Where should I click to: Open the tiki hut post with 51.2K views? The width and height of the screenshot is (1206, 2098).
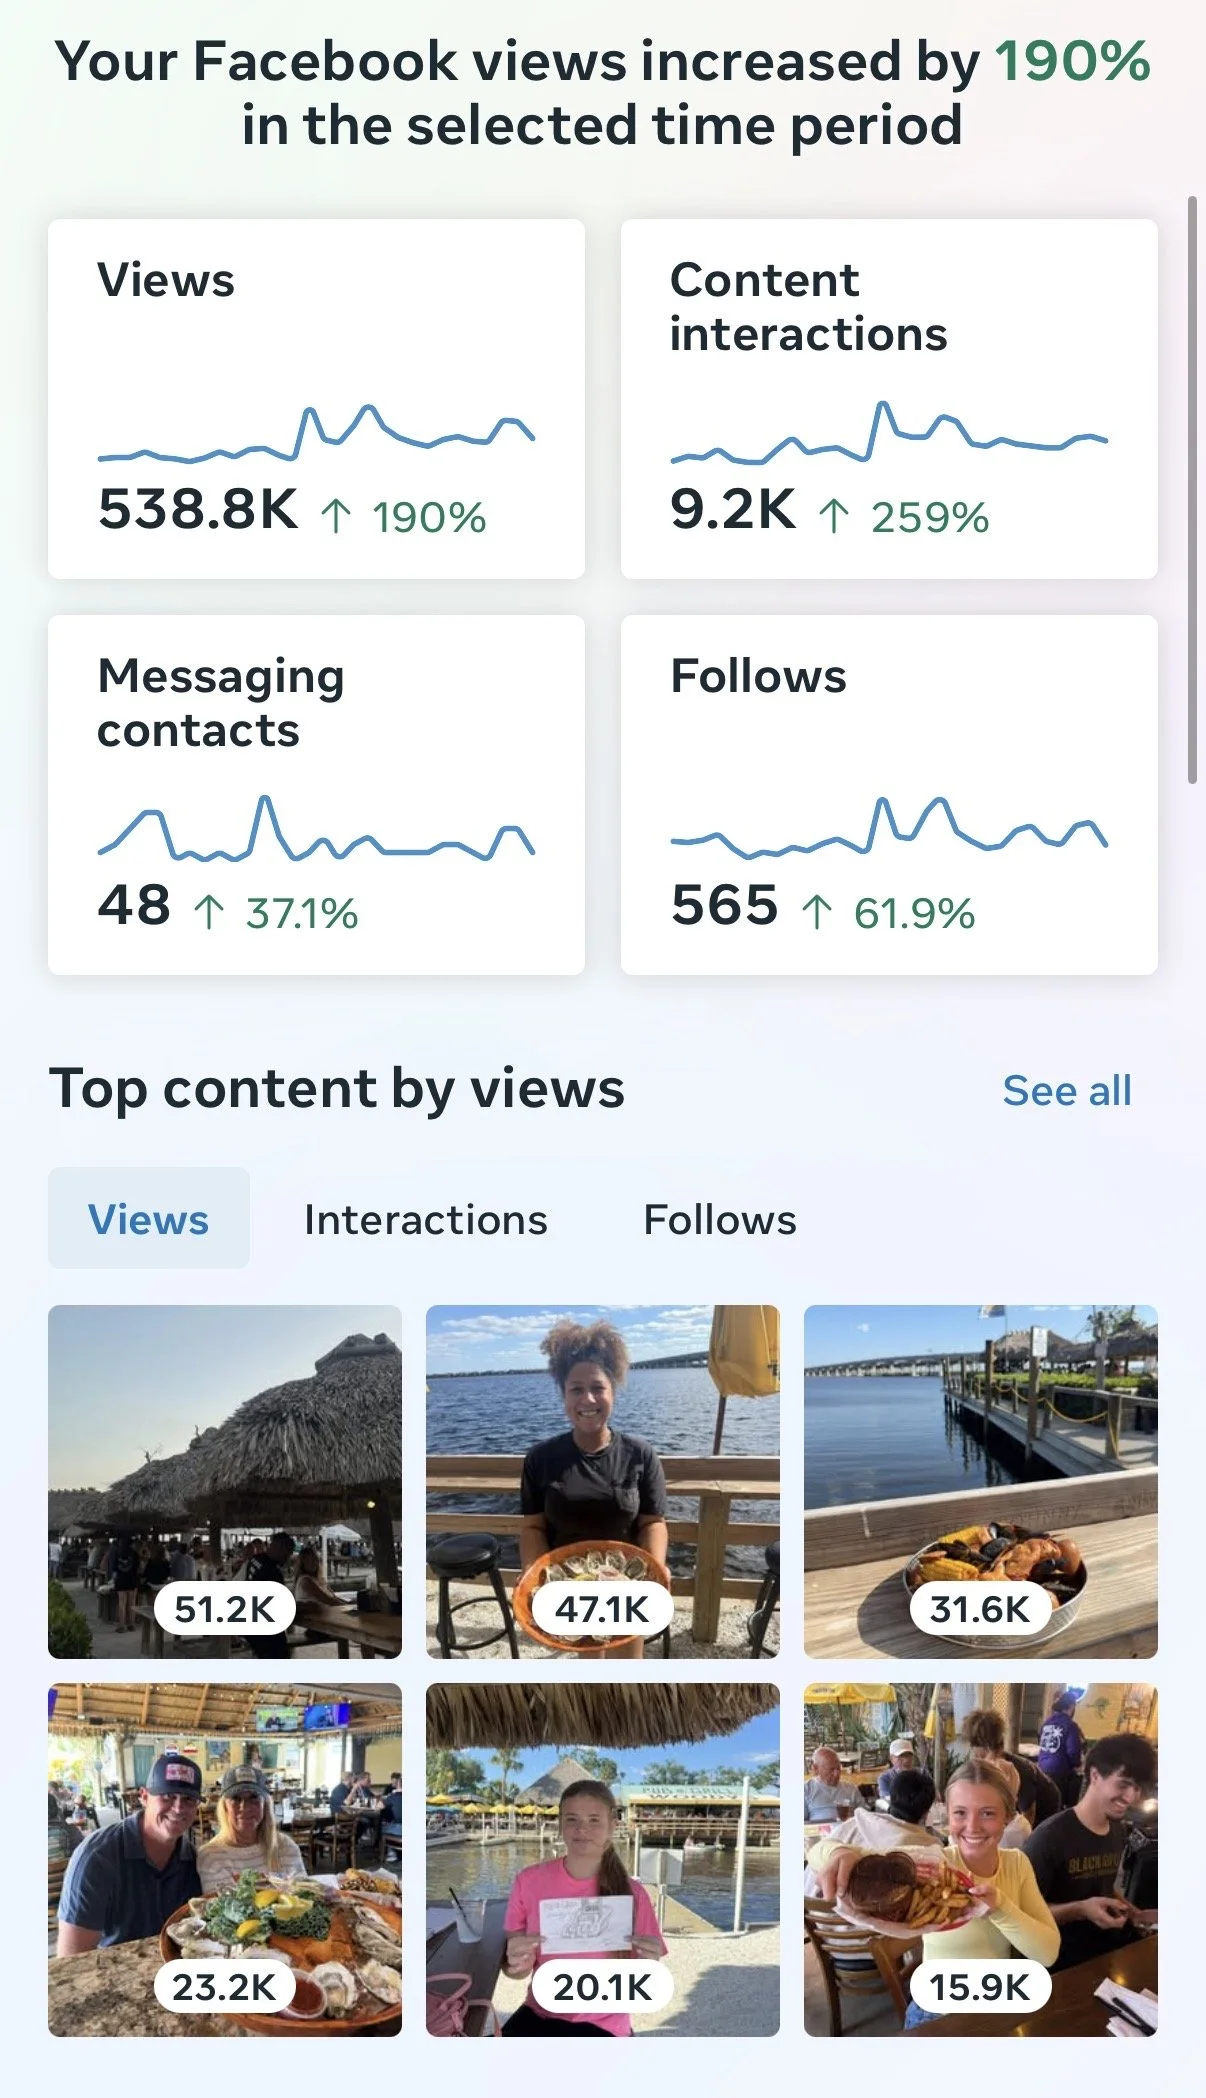225,1481
